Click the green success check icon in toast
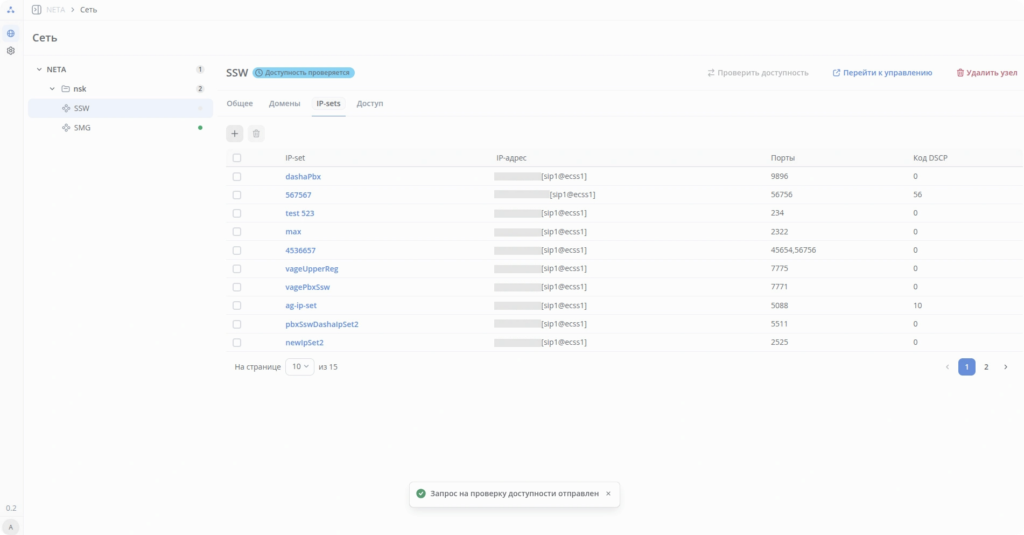 point(421,494)
